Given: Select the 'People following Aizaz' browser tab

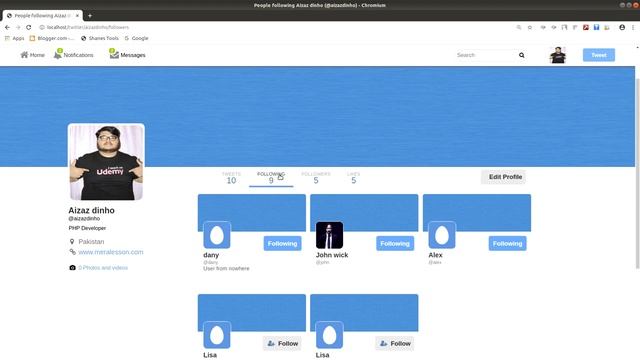Looking at the screenshot, I should coord(42,16).
